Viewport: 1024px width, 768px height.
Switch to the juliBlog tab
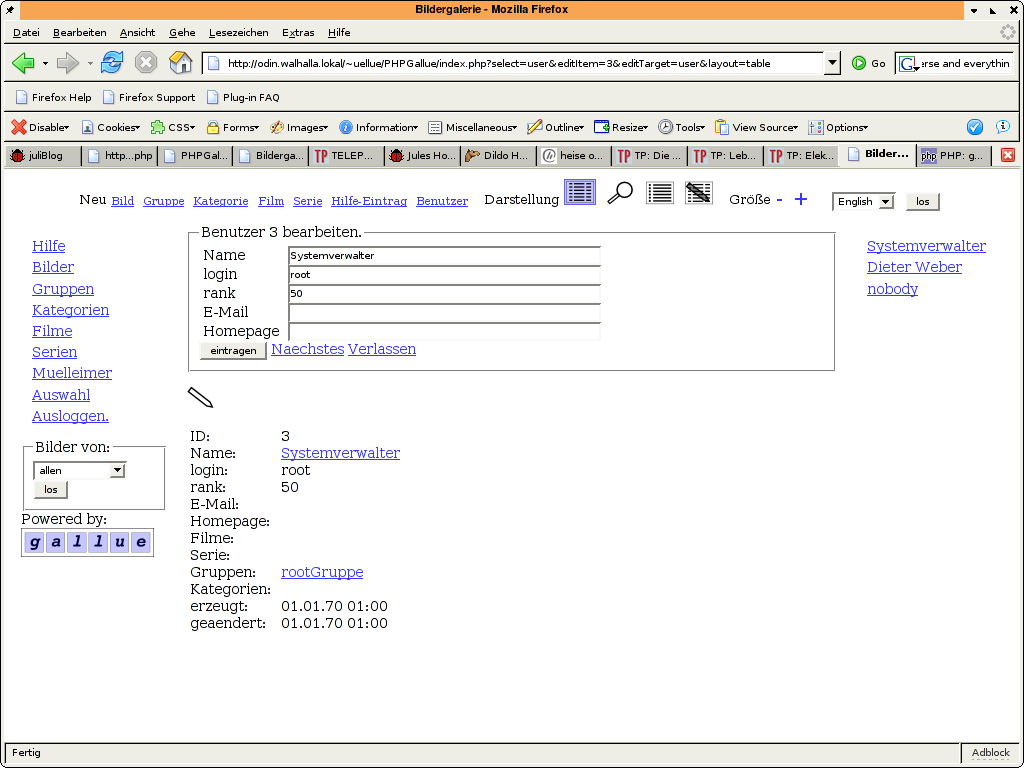click(x=42, y=156)
